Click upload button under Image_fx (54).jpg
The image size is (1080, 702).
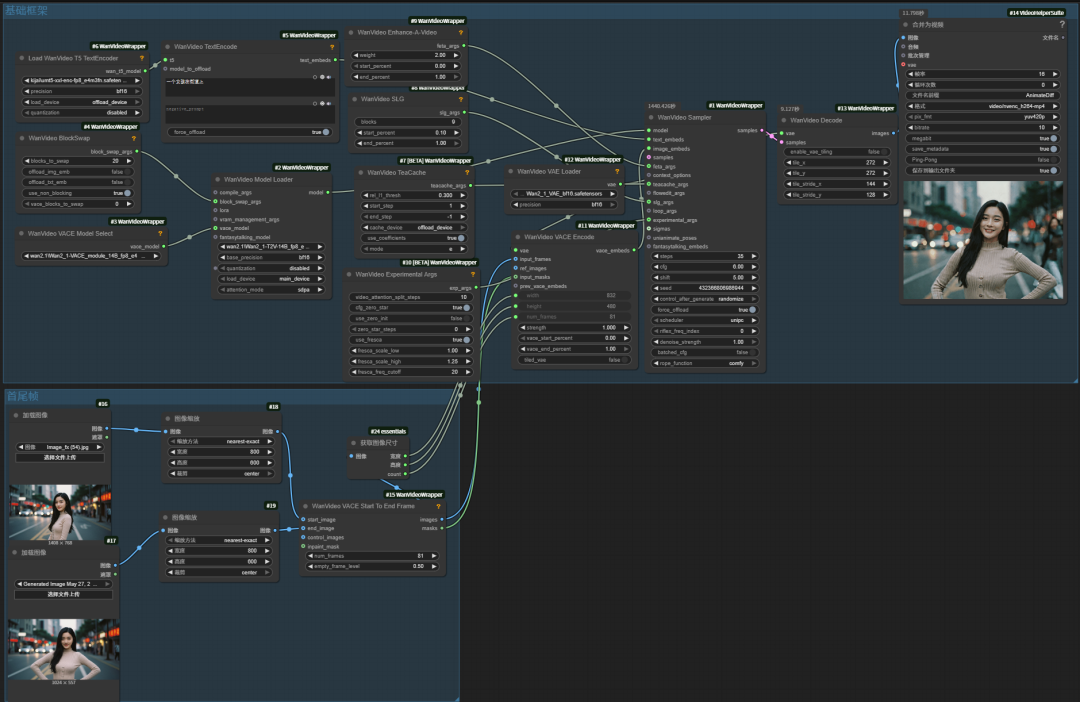point(59,457)
